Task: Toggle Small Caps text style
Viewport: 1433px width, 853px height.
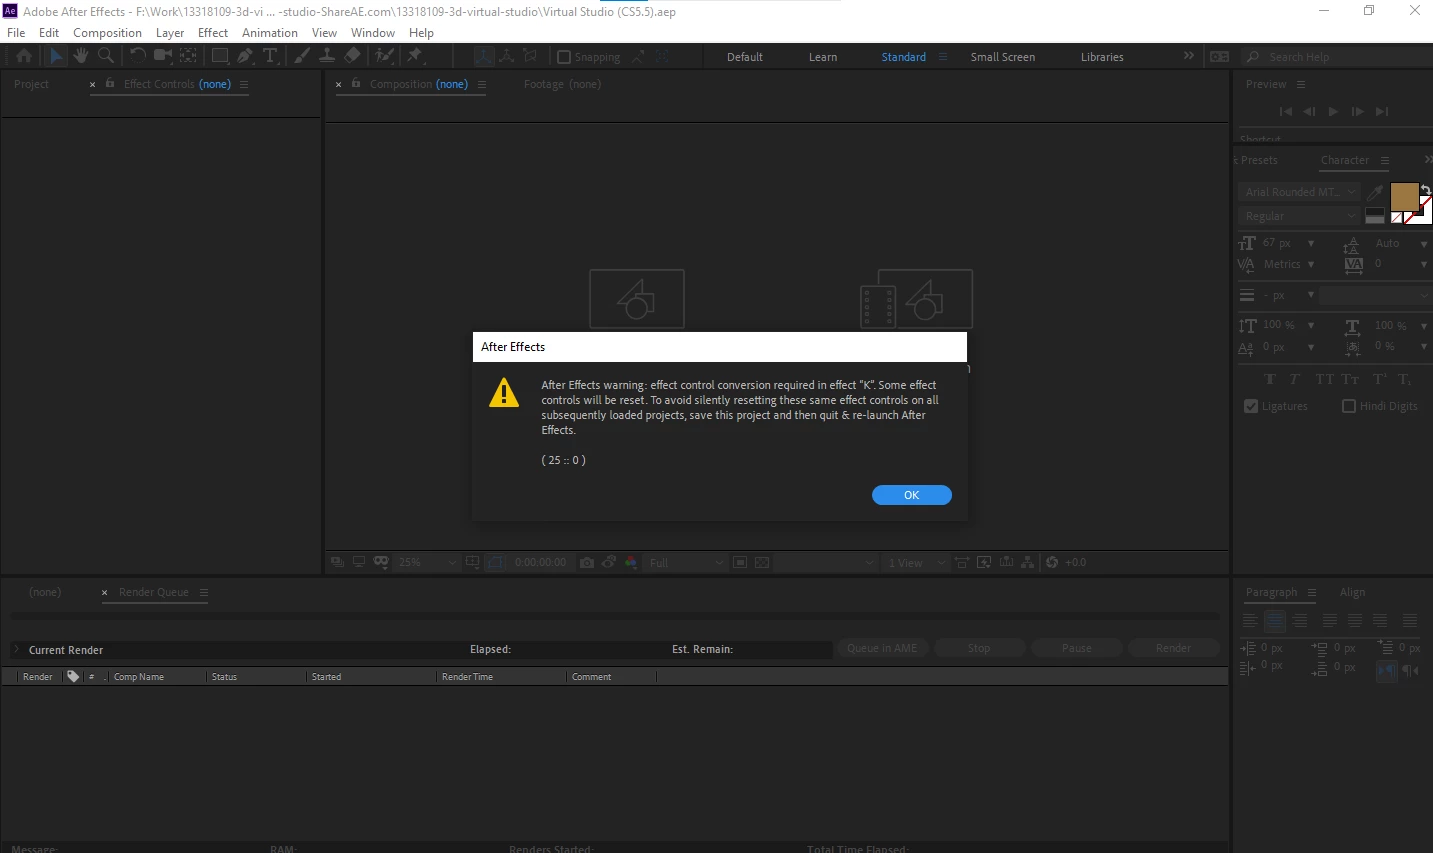Action: point(1350,379)
